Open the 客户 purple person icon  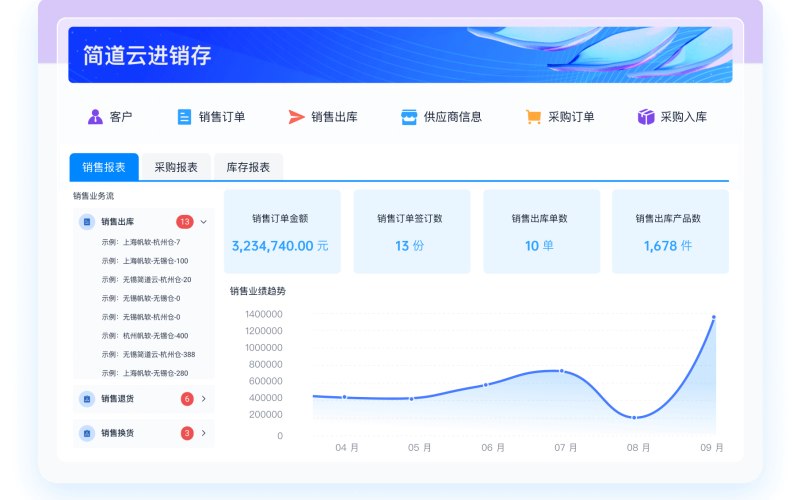[95, 117]
